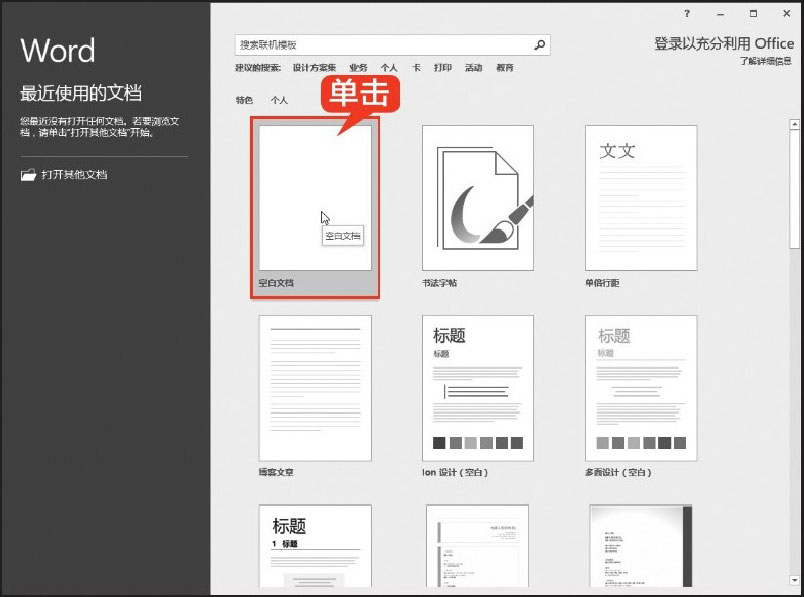This screenshot has height=597, width=804.
Task: Click 登录以充分利用 Office sign-in link
Action: click(x=724, y=44)
